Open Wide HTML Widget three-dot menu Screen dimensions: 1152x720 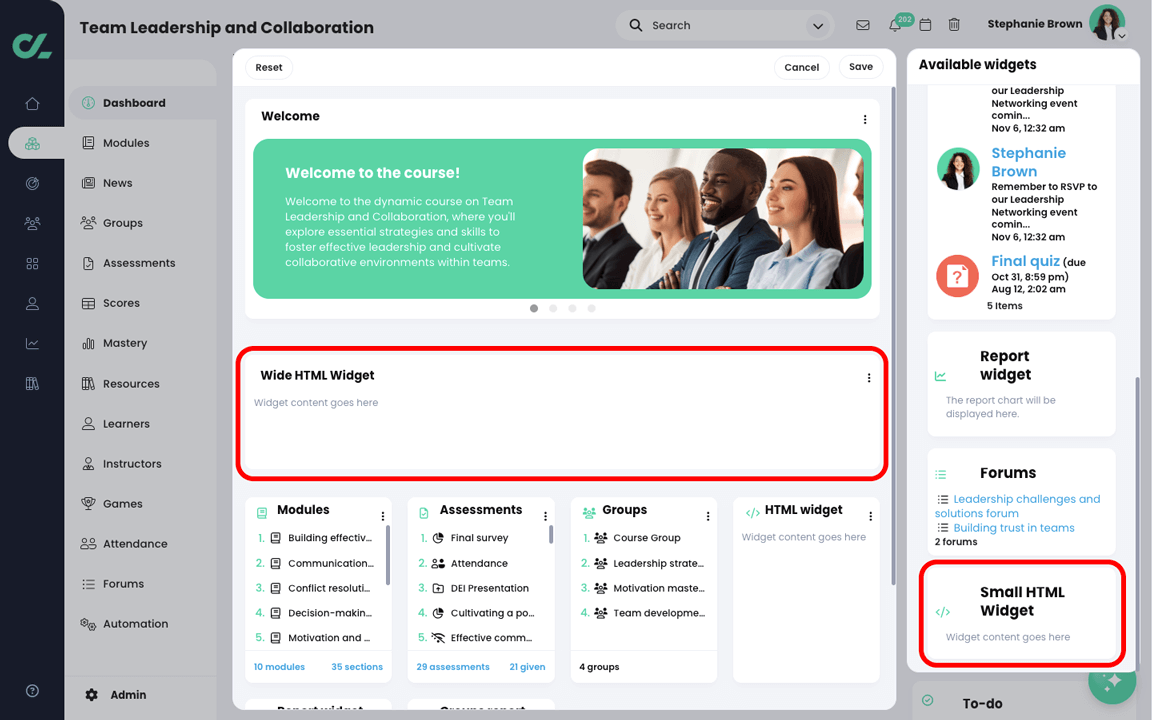868,378
